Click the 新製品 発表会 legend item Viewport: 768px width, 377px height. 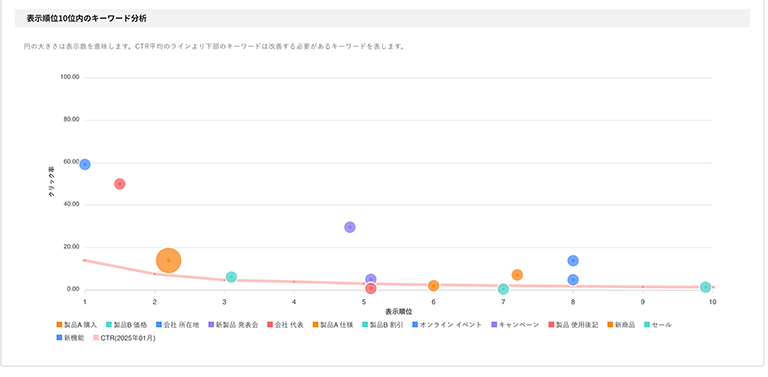click(x=233, y=325)
